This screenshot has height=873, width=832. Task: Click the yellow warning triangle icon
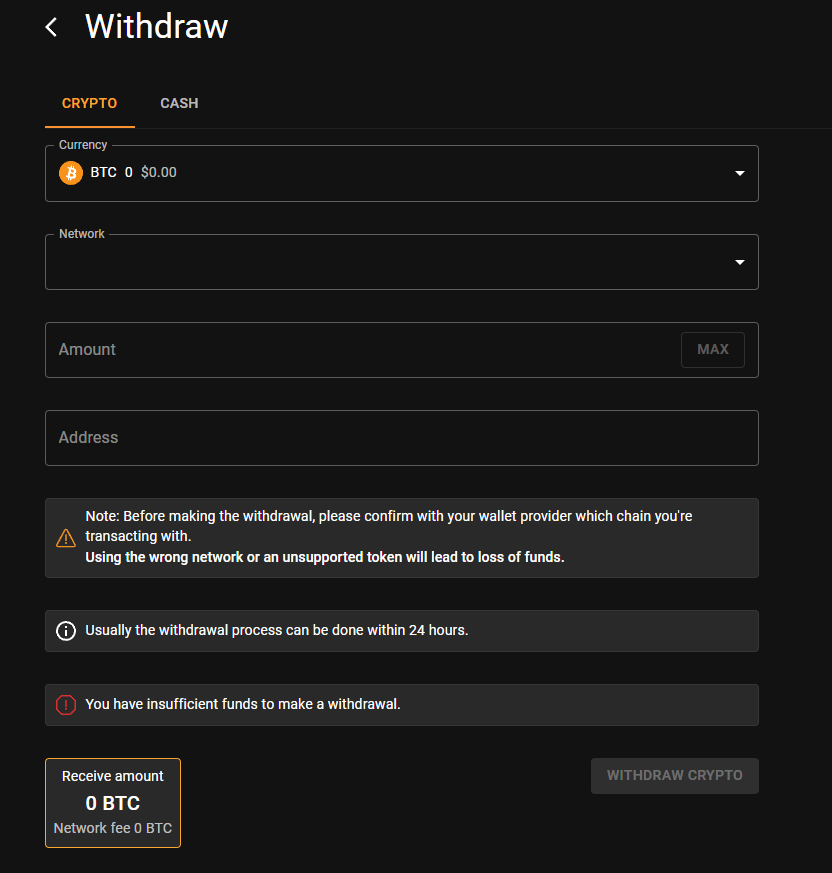(x=66, y=538)
